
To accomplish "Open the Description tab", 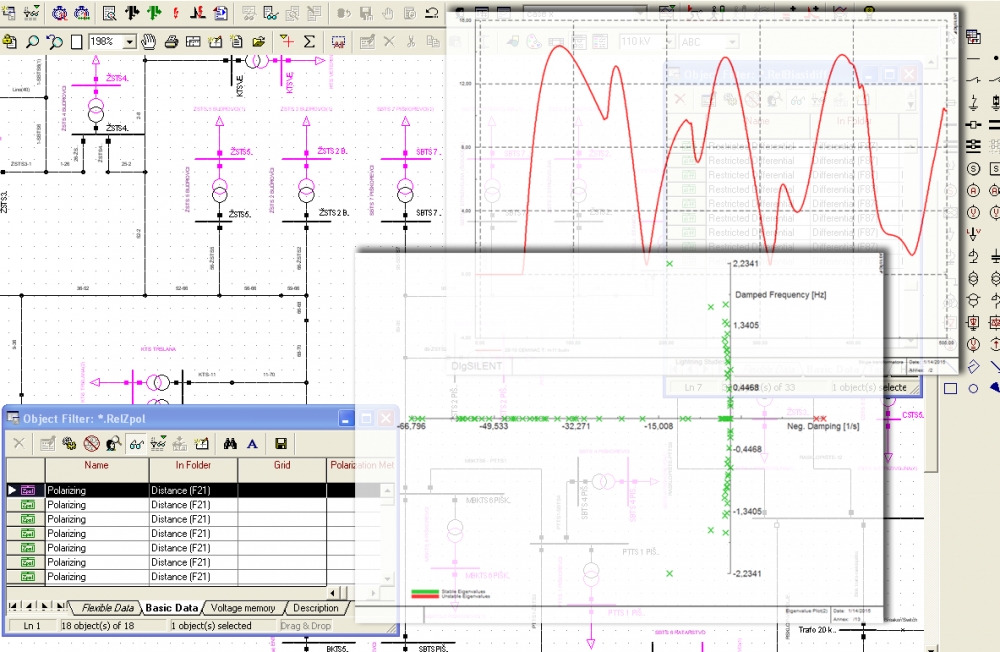I will coord(316,608).
